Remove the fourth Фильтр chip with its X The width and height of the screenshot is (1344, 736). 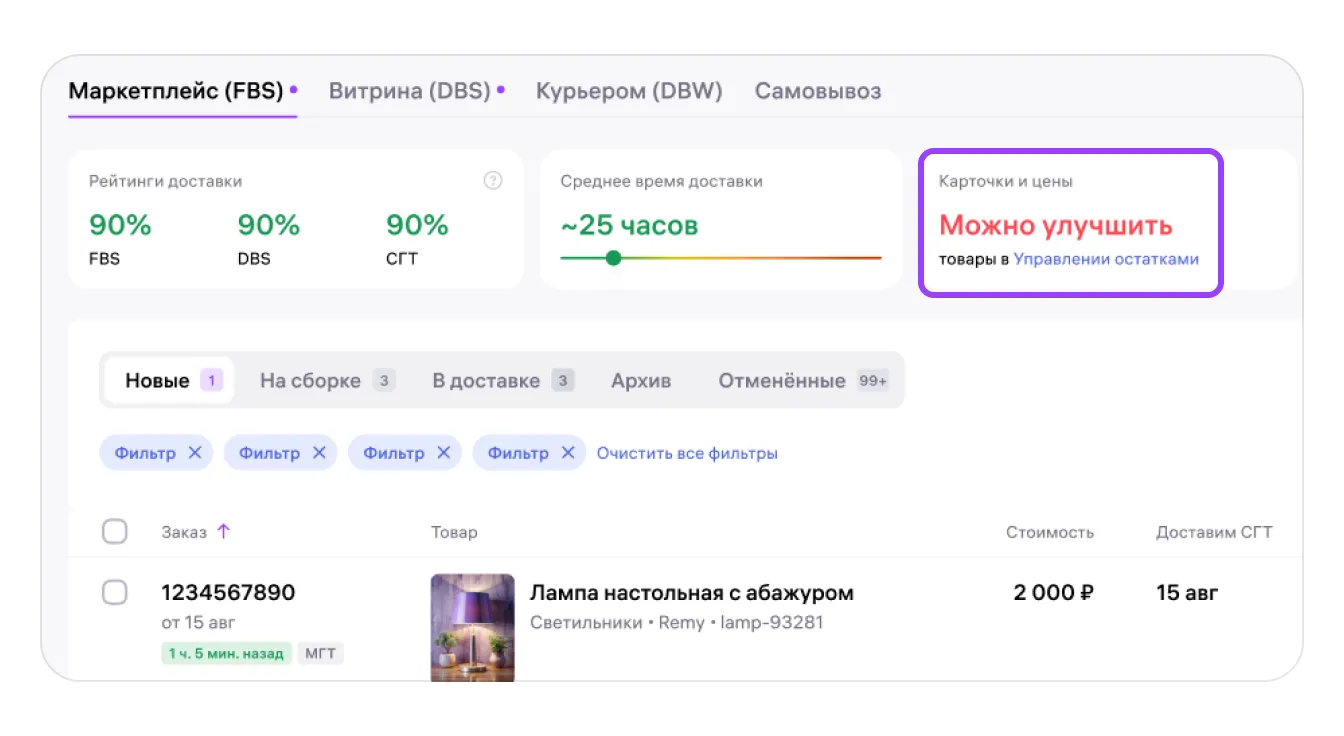(x=567, y=453)
